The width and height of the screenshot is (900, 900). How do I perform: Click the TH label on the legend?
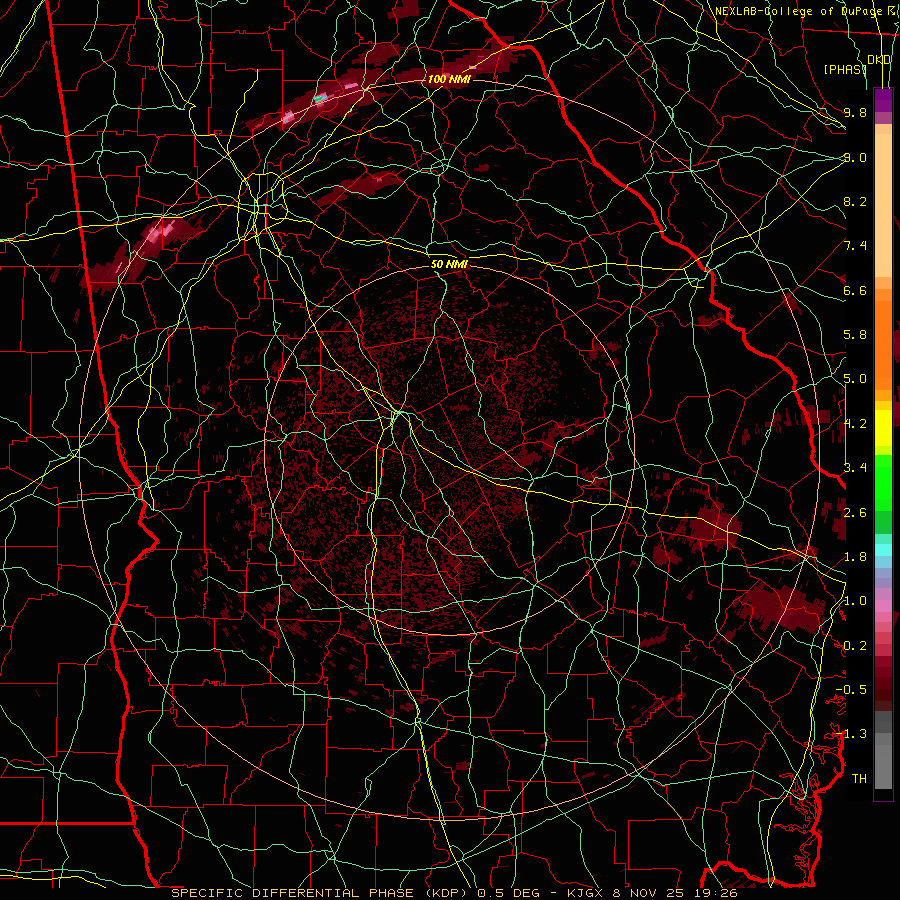click(x=859, y=779)
